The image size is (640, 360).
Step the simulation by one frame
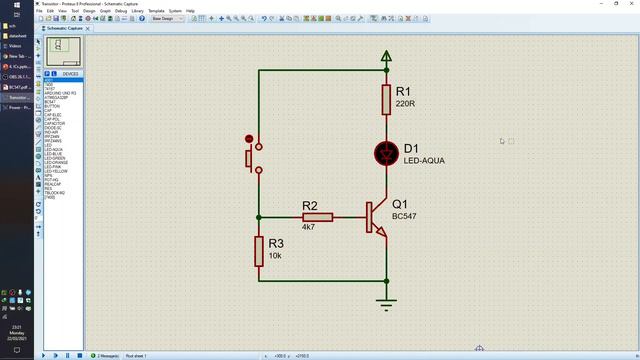(56, 356)
